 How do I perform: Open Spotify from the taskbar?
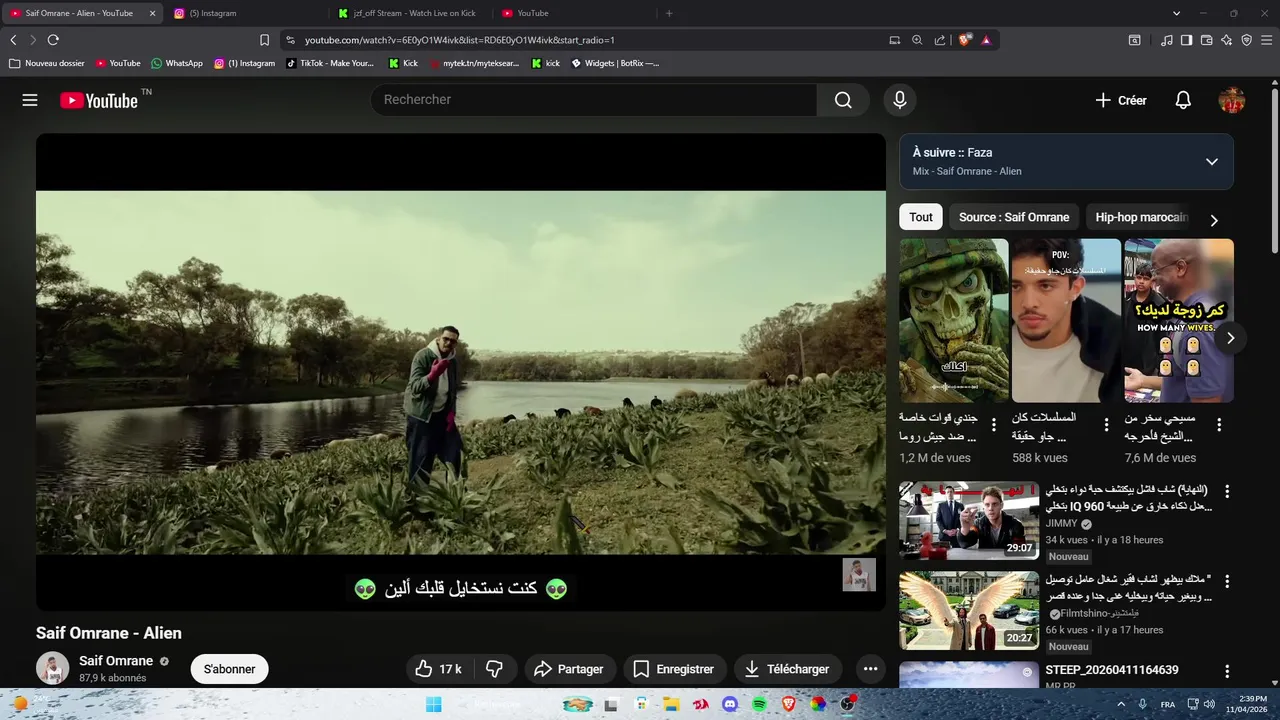point(759,704)
